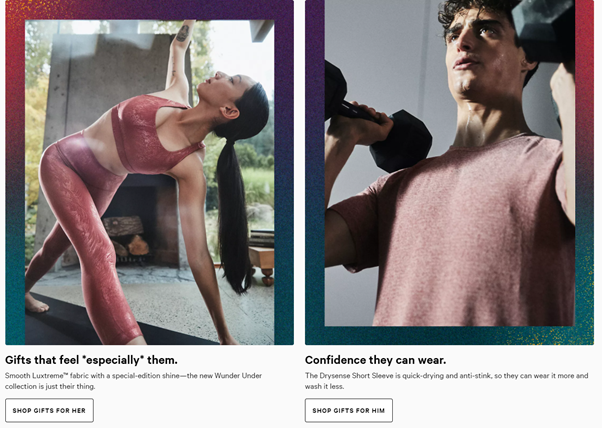Click the woman's long black ponytail

point(235,215)
